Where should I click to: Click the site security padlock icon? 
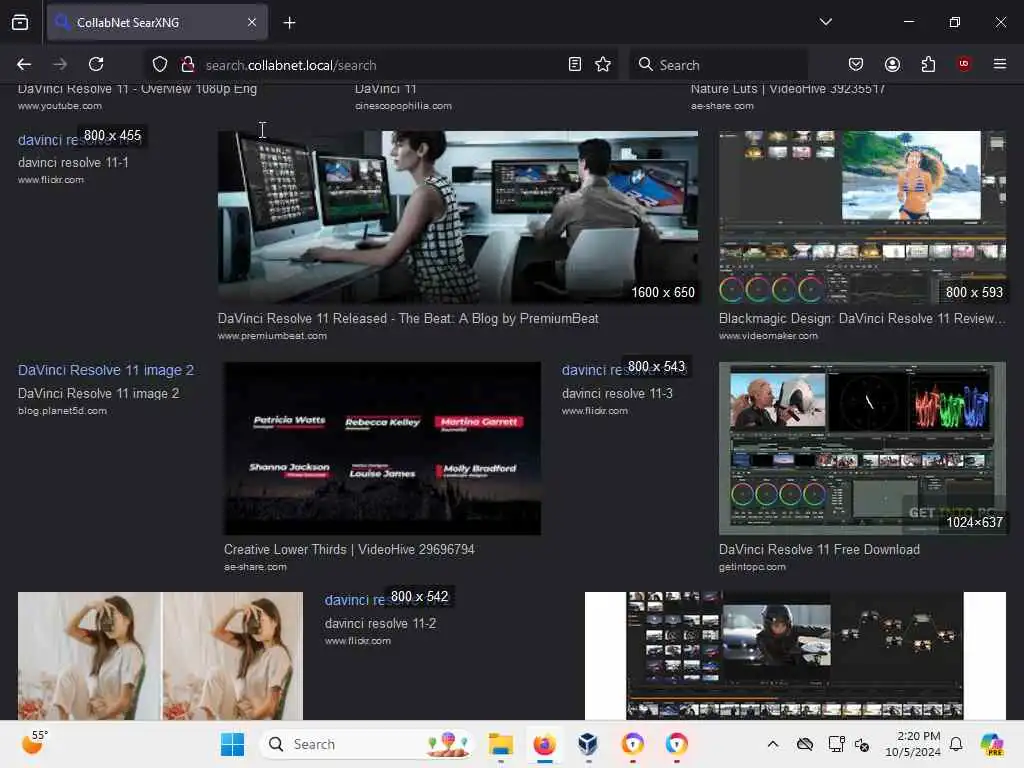tap(188, 64)
